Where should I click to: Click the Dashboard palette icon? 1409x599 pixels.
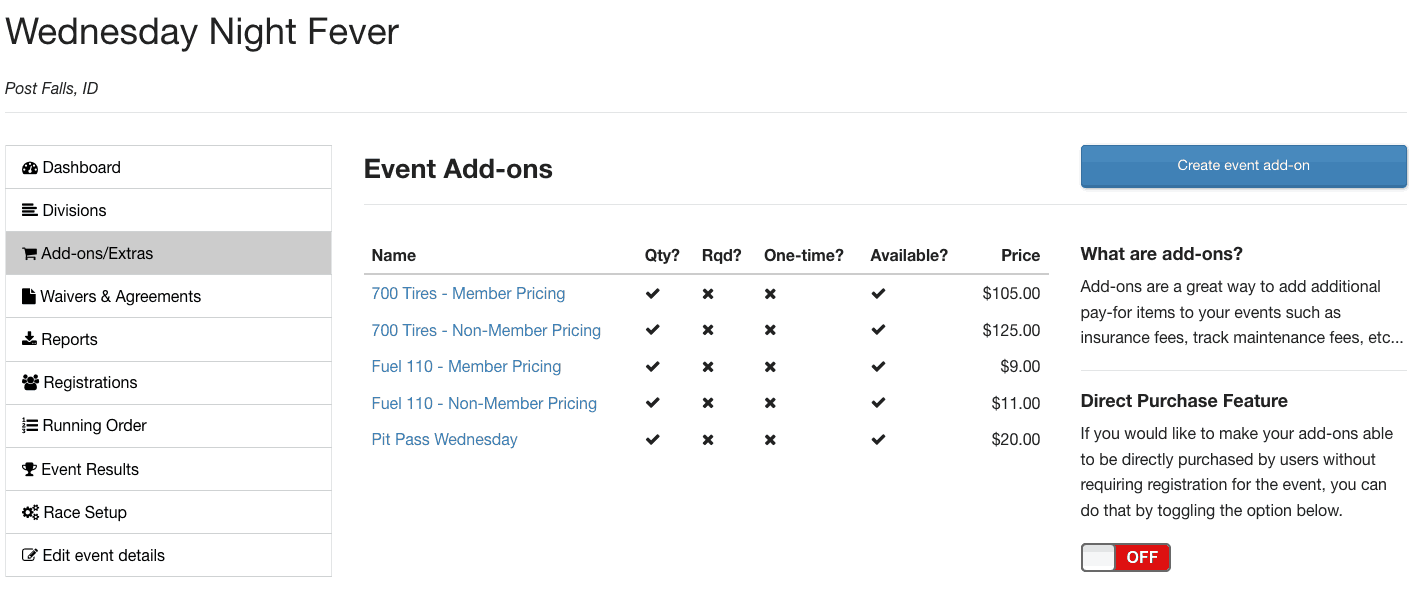coord(30,168)
